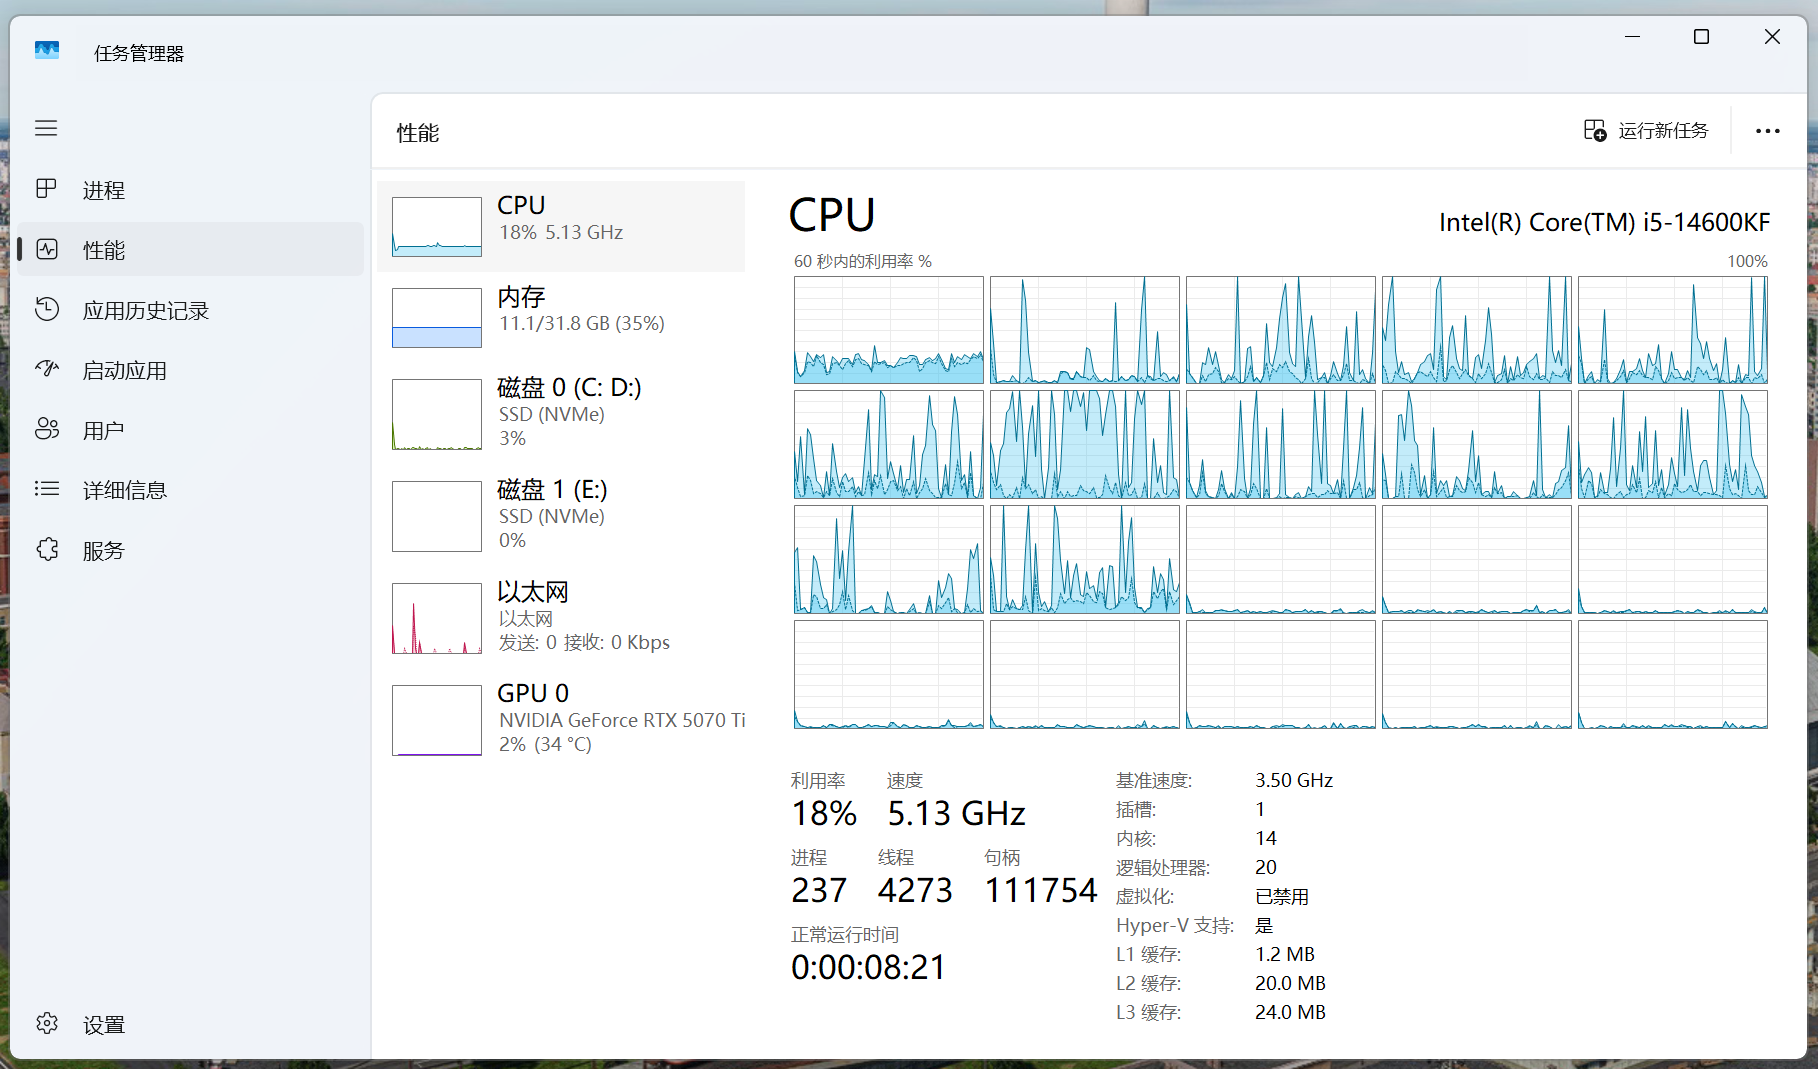Click NVIDIA GeForce RTX 5070 Ti text
The height and width of the screenshot is (1069, 1818).
tap(622, 720)
